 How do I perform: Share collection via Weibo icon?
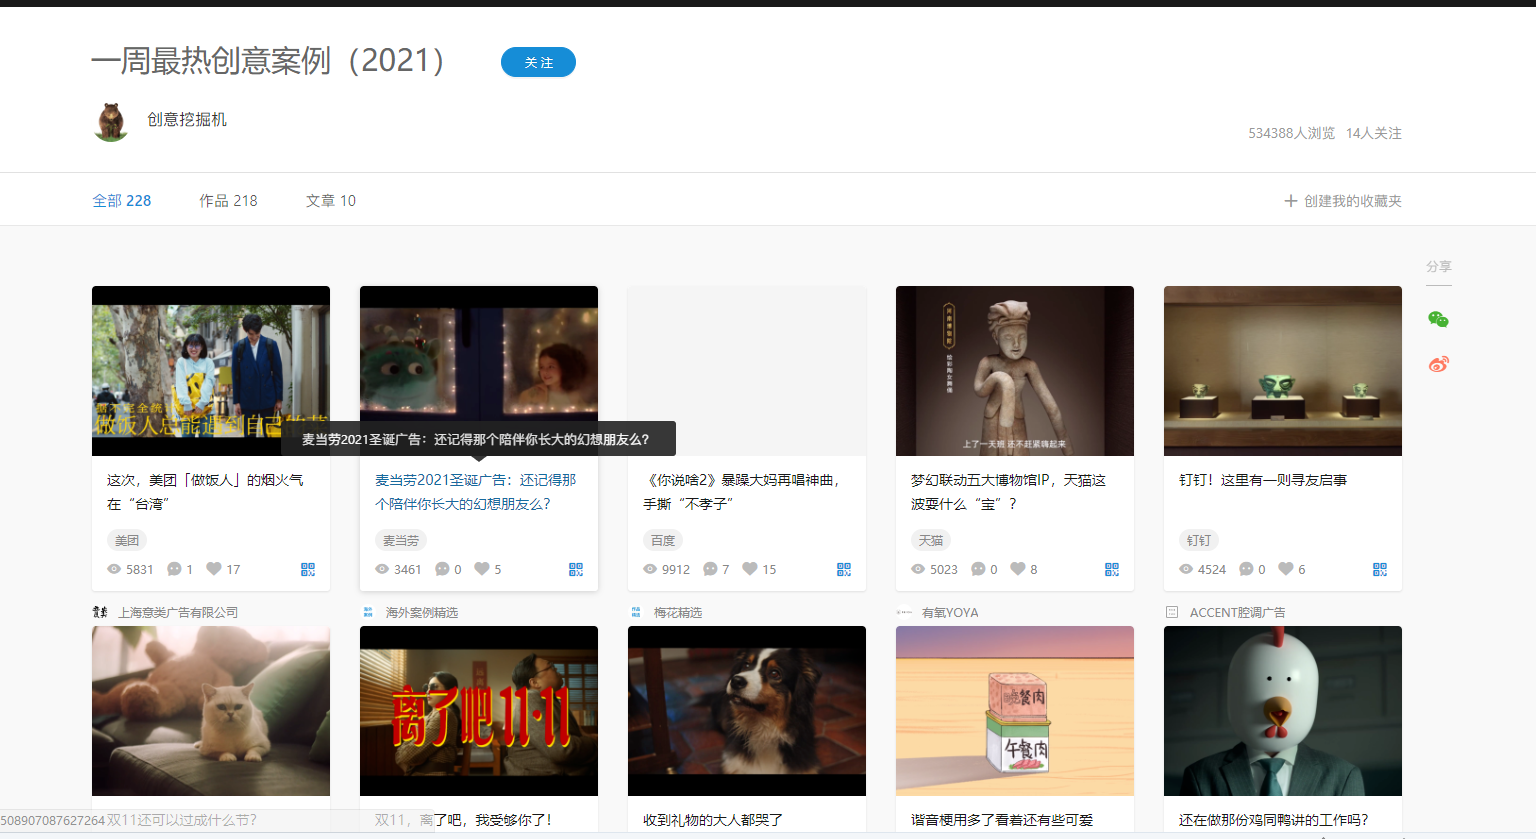(x=1438, y=364)
